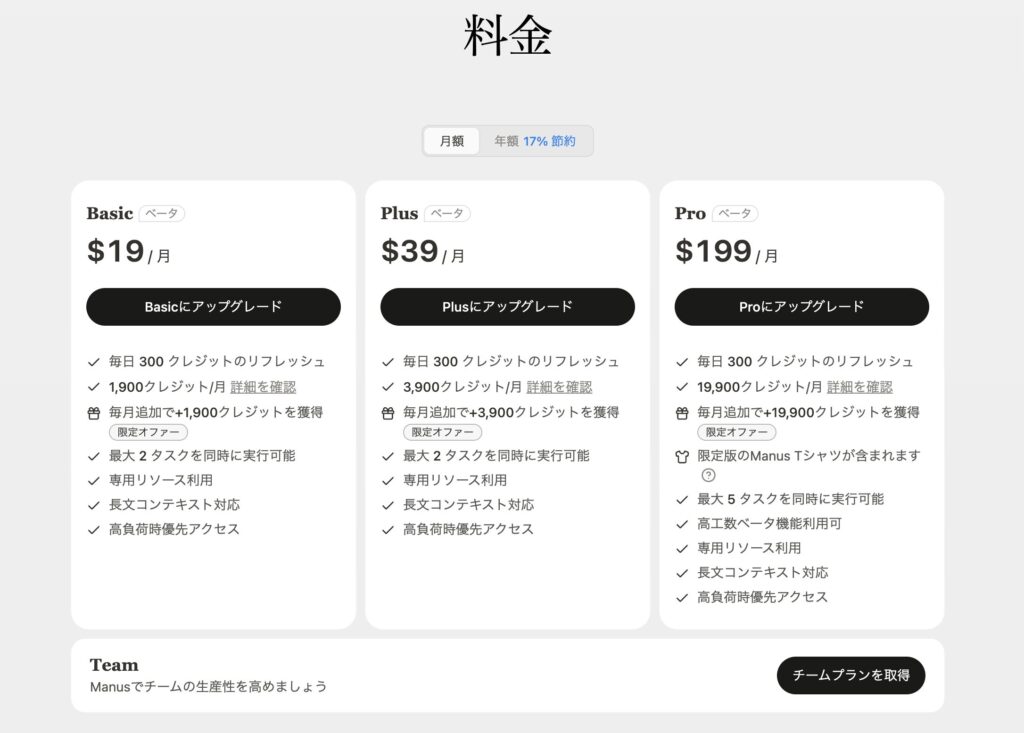Image resolution: width=1024 pixels, height=733 pixels.
Task: Click the ベータ badge next to Basic
Action: pos(161,214)
